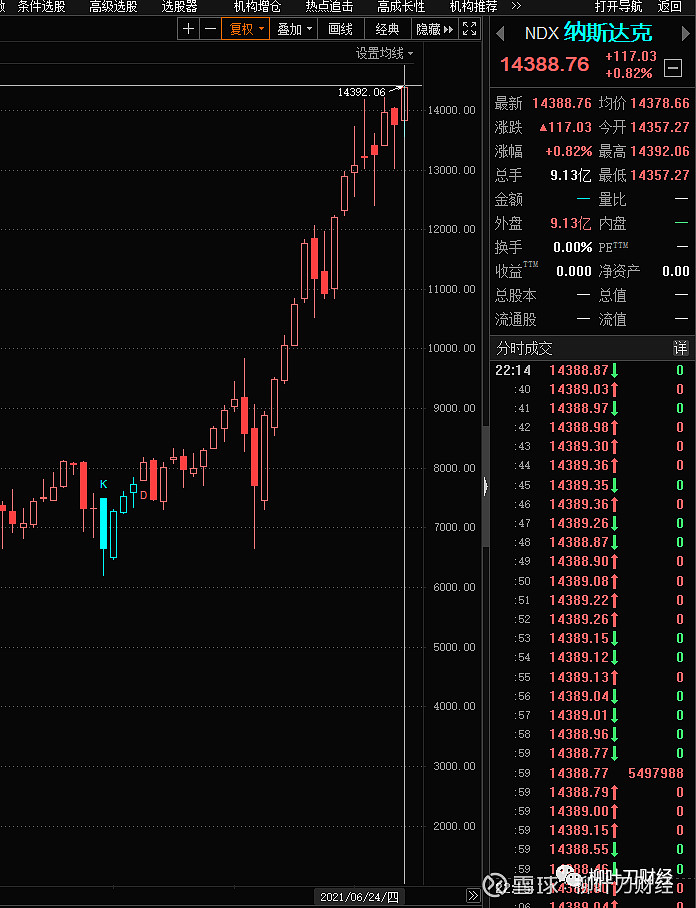Advance chart with bottom double-arrow icon
The width and height of the screenshot is (696, 908).
coord(473,895)
